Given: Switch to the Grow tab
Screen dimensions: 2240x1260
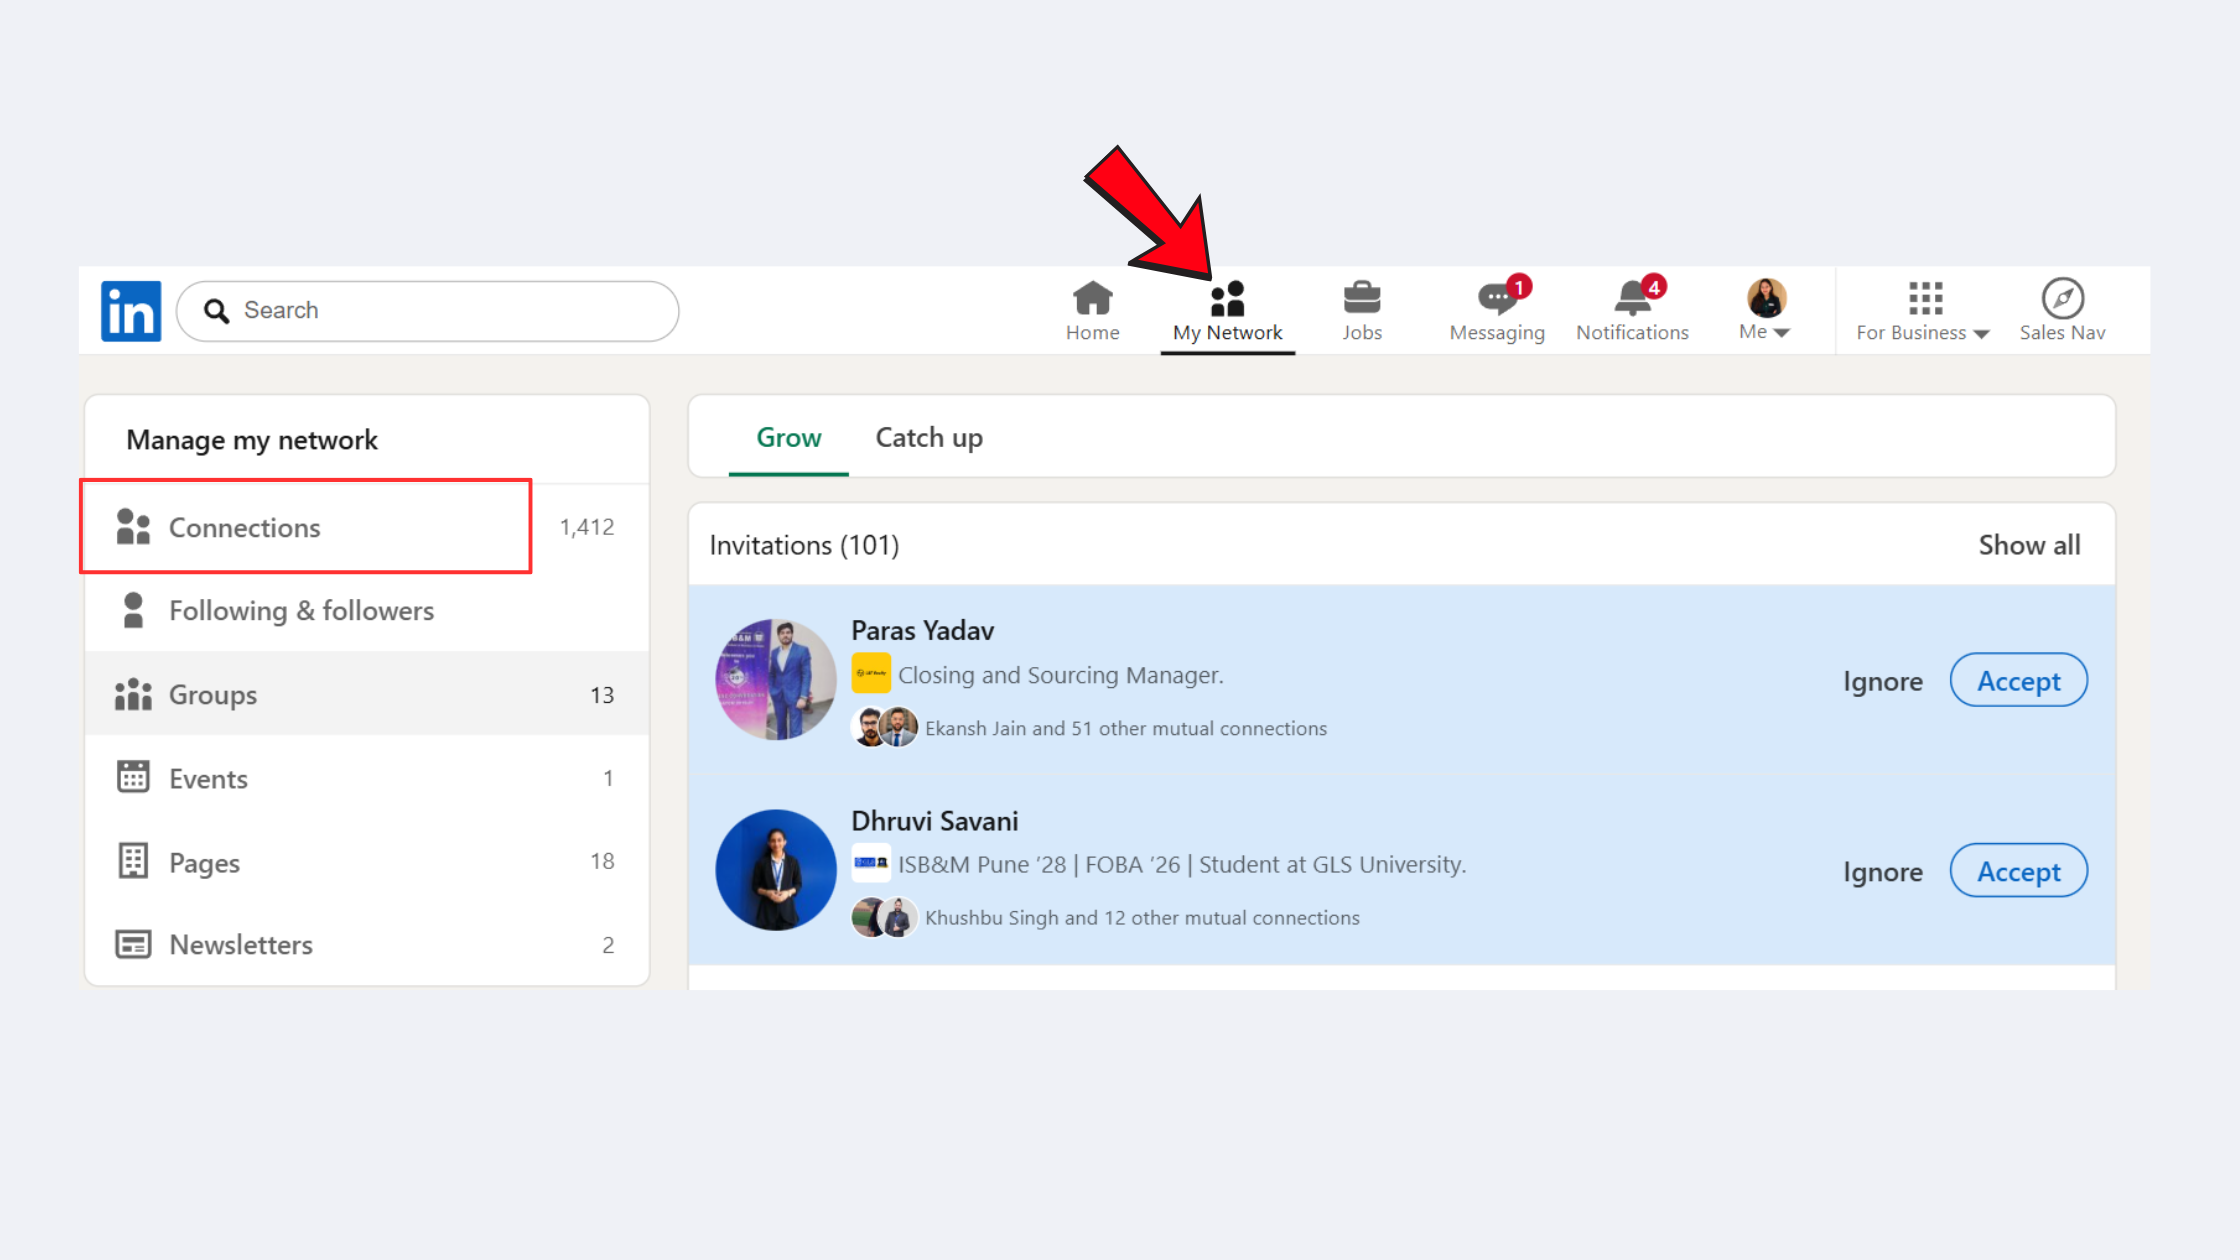Looking at the screenshot, I should (x=788, y=438).
